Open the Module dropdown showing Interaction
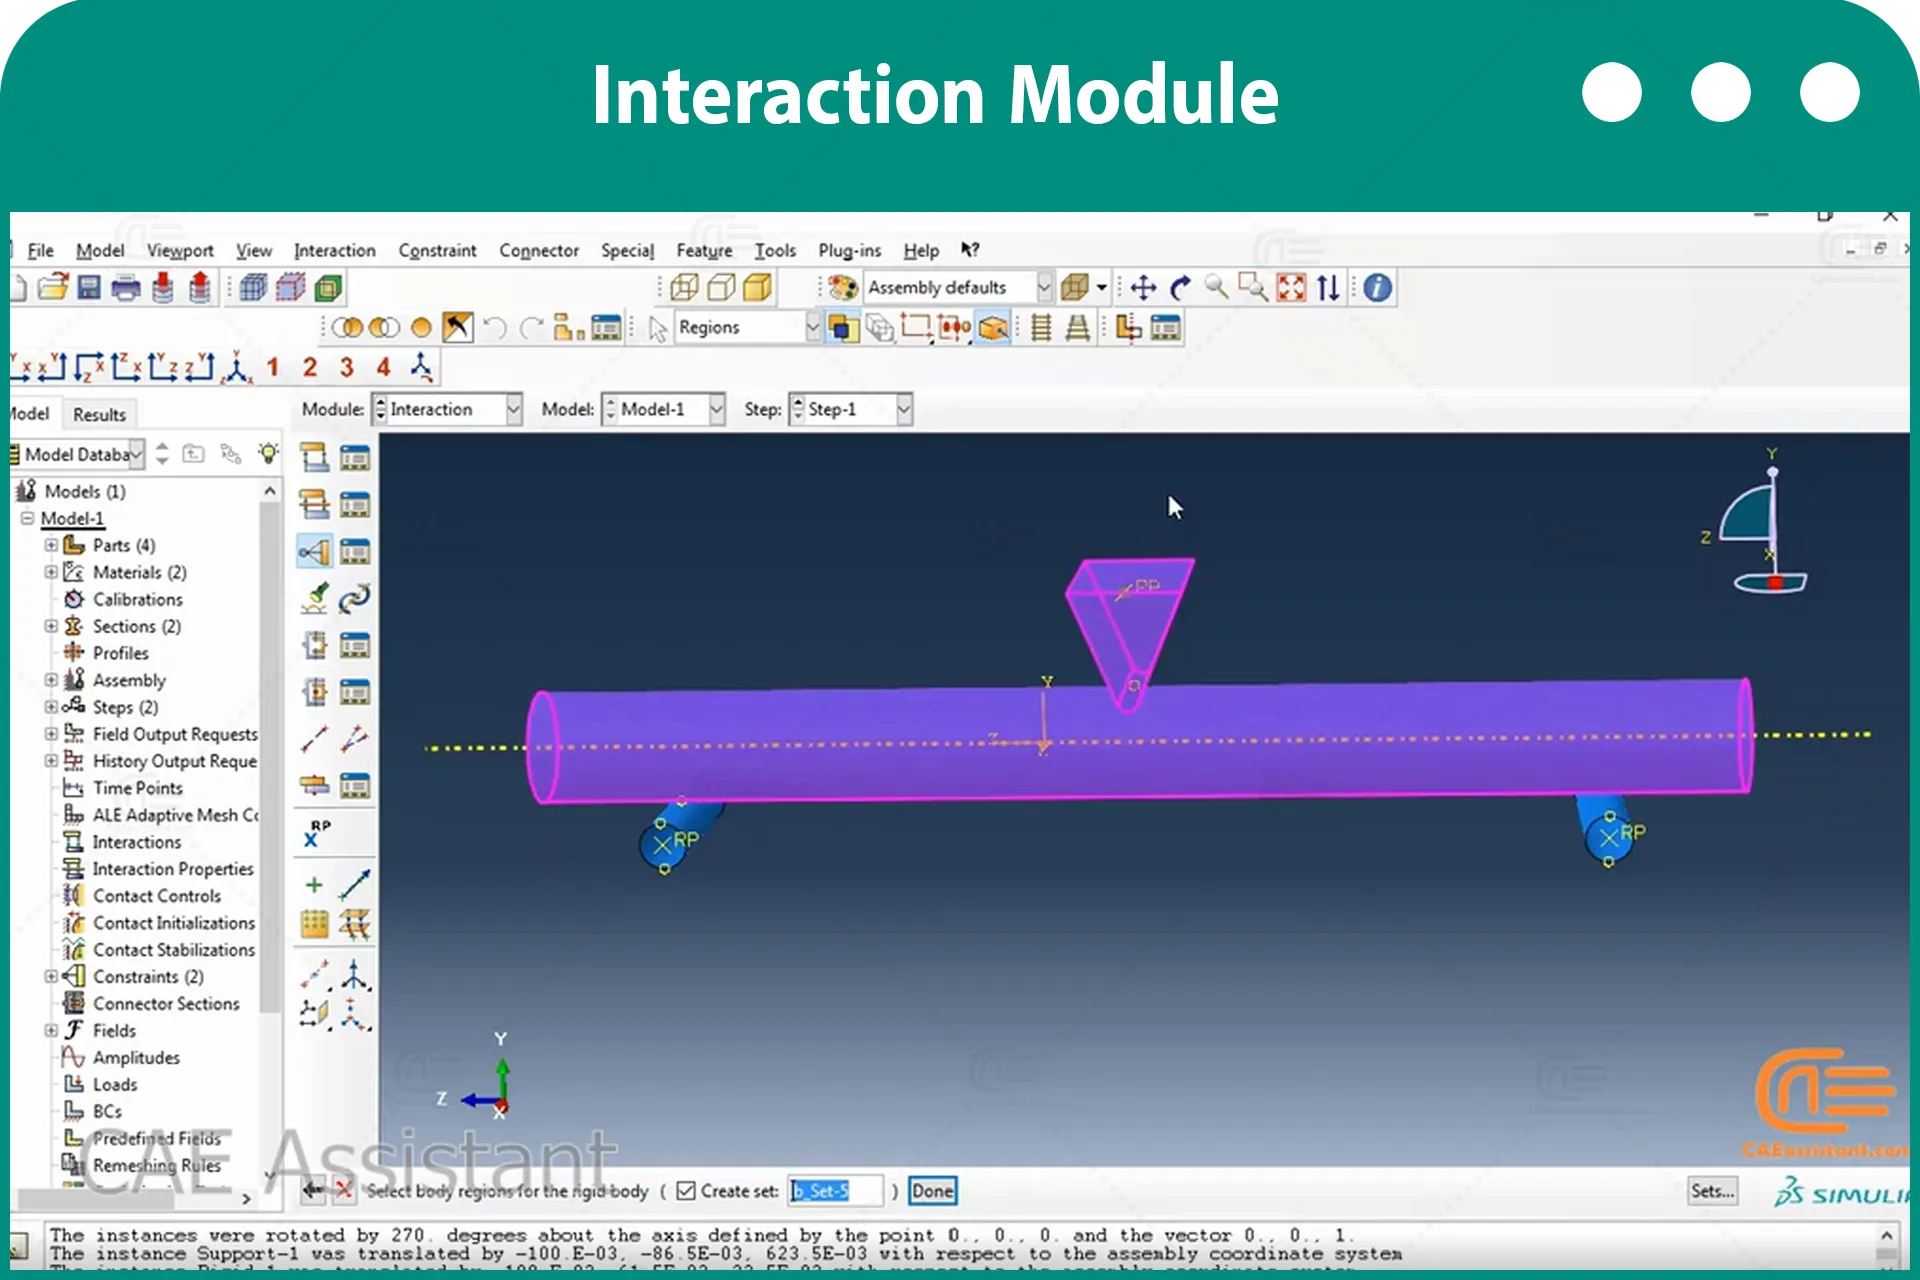Screen dimensions: 1920x1280 [x=447, y=409]
